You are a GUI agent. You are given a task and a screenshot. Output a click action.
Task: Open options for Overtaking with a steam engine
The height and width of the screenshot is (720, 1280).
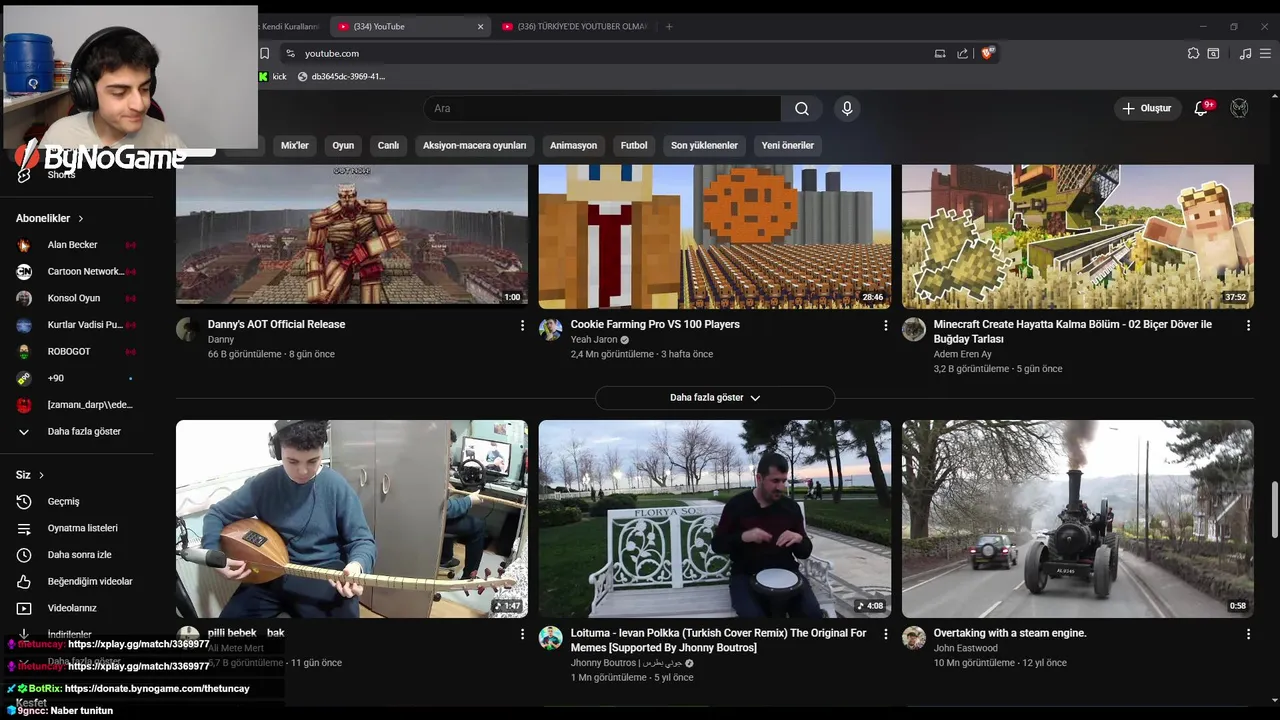tap(1248, 634)
